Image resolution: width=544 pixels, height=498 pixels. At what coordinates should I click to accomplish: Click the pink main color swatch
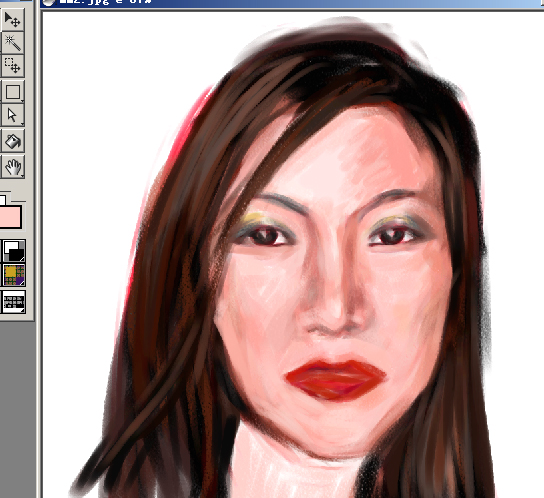click(x=10, y=217)
